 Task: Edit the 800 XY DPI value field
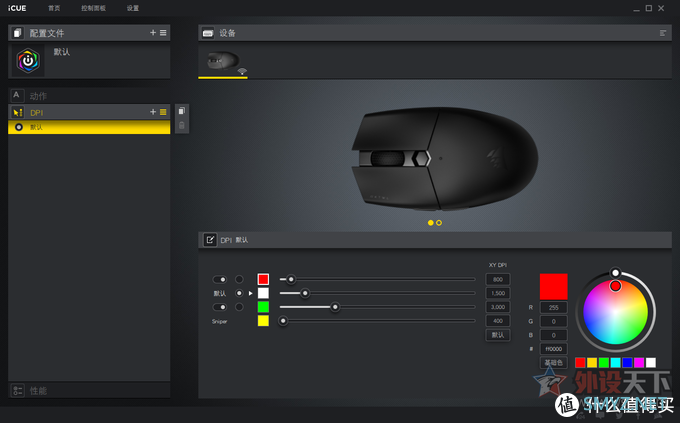498,279
